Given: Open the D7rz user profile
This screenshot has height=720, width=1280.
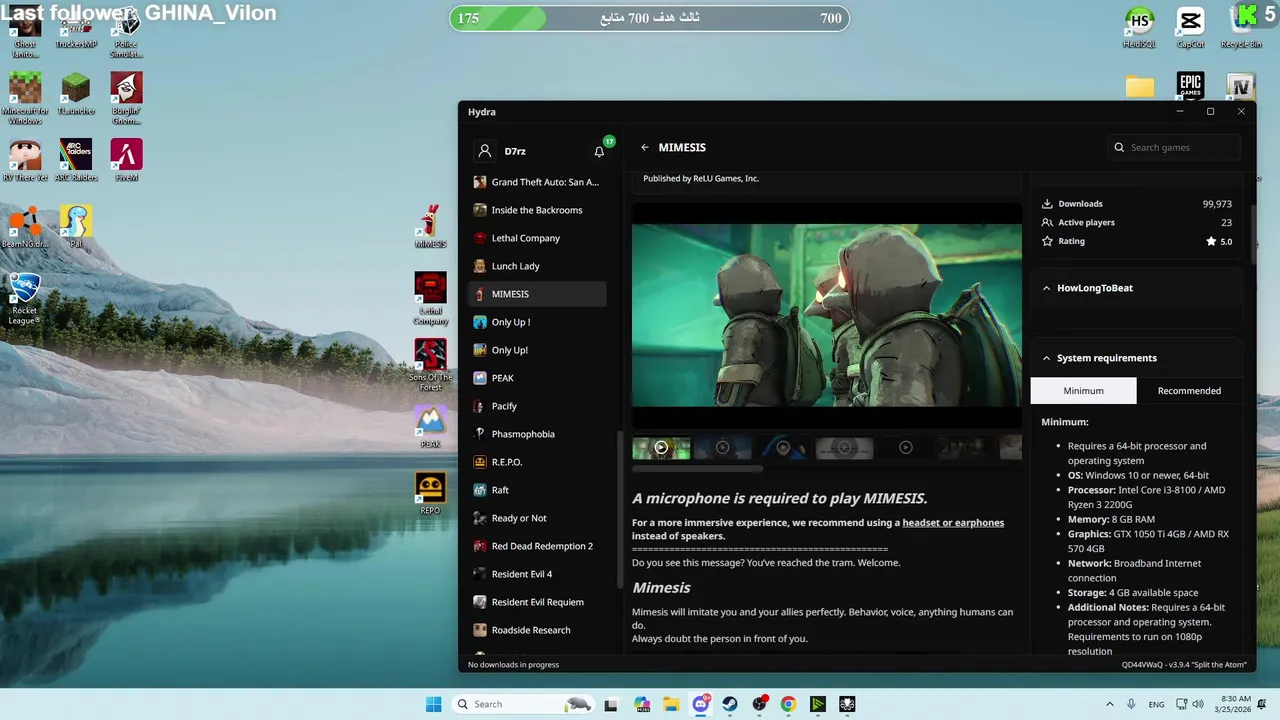Looking at the screenshot, I should 528,151.
